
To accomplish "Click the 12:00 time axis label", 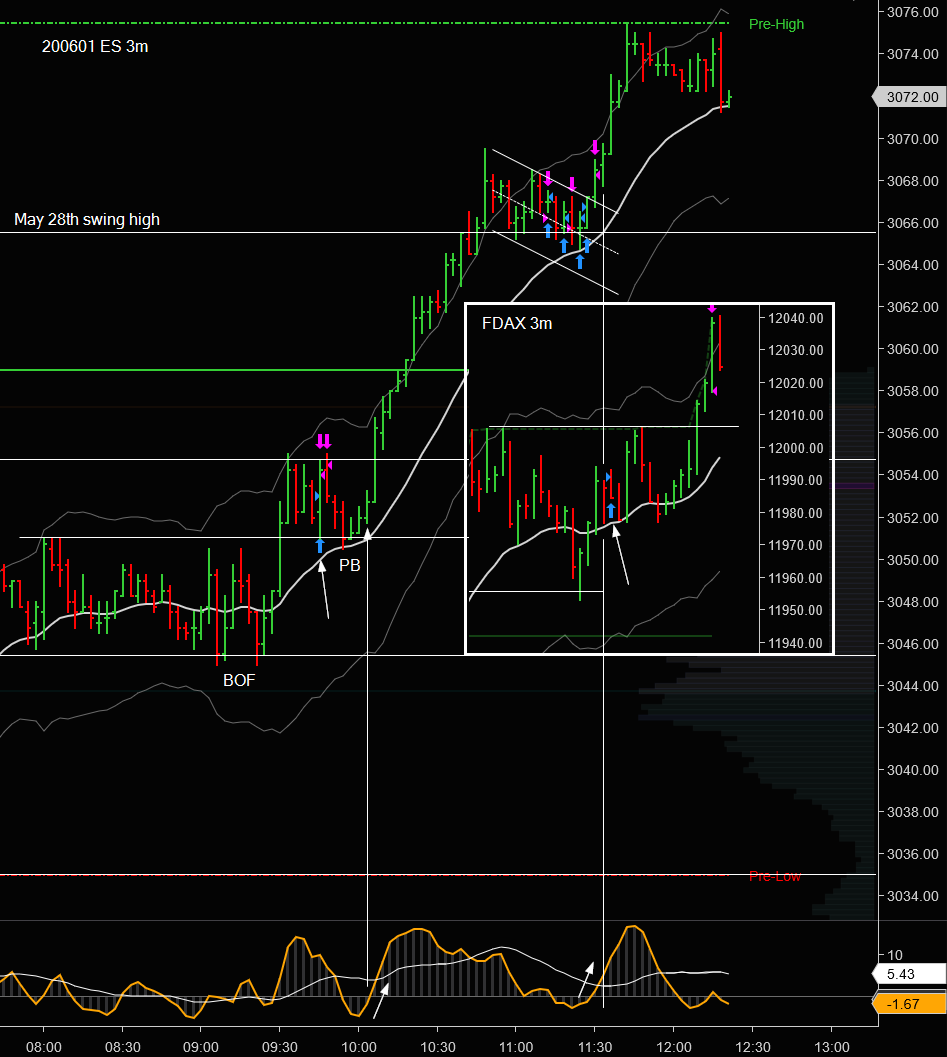I will tap(673, 1047).
